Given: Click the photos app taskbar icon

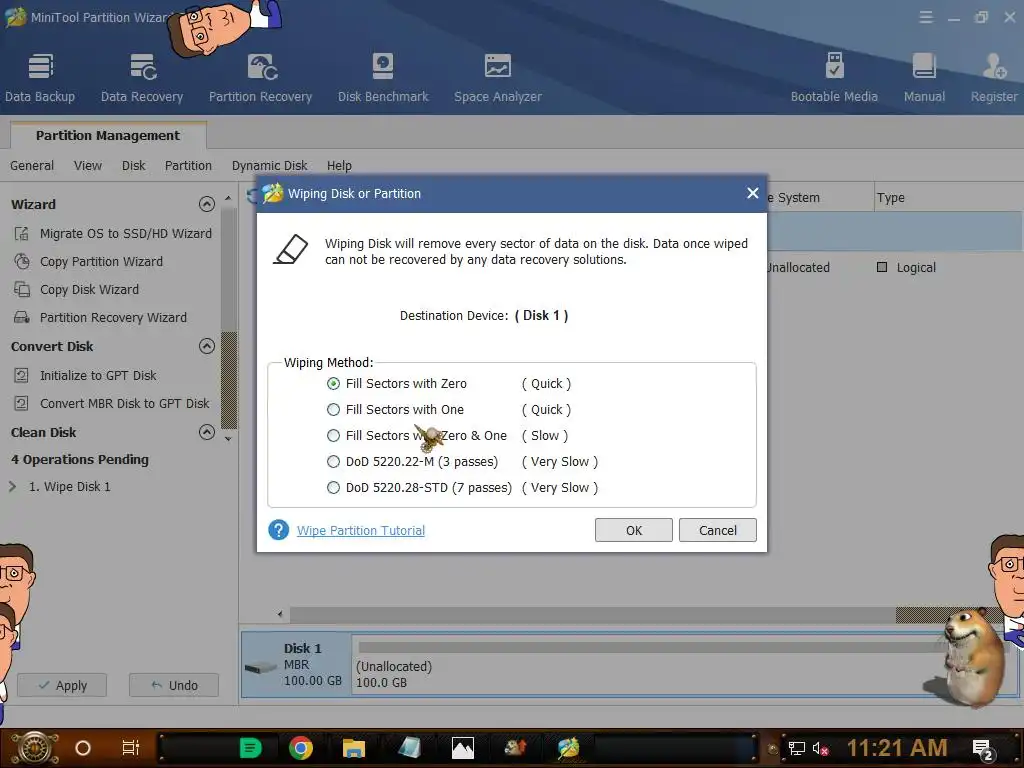Looking at the screenshot, I should coord(462,748).
